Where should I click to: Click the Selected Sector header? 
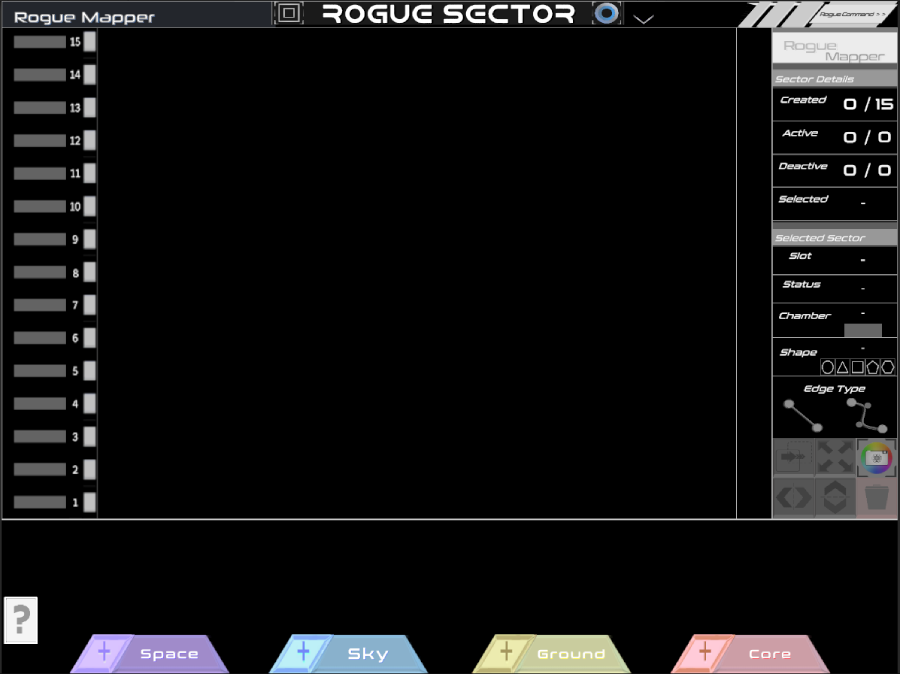point(835,238)
